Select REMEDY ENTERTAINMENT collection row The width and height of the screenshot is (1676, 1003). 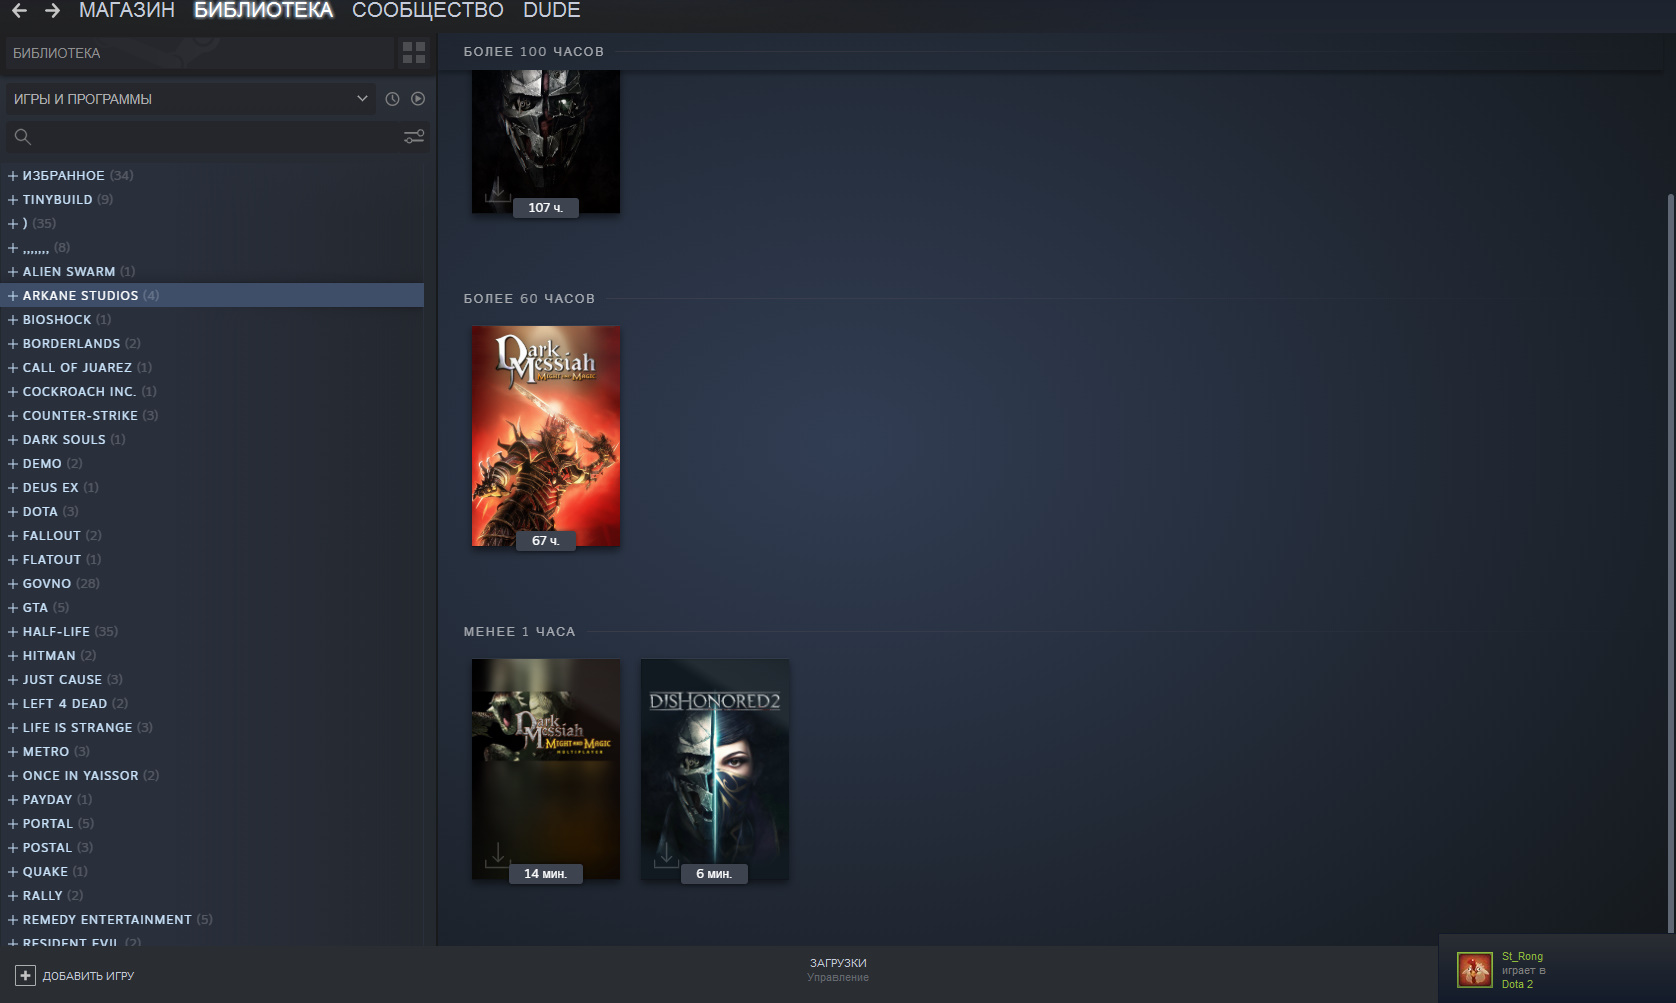coord(212,920)
